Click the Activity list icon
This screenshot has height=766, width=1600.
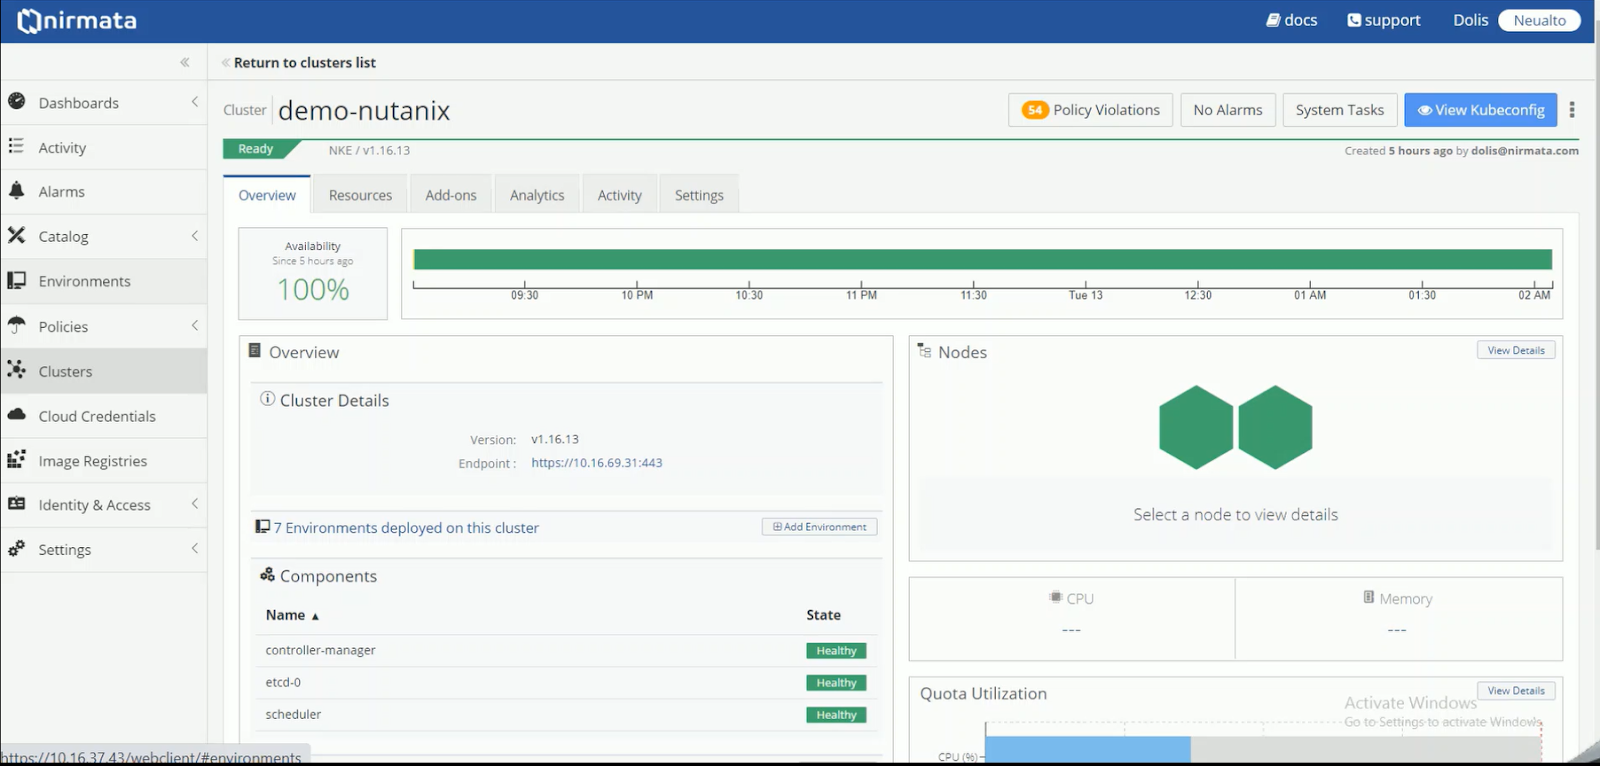[x=16, y=146]
